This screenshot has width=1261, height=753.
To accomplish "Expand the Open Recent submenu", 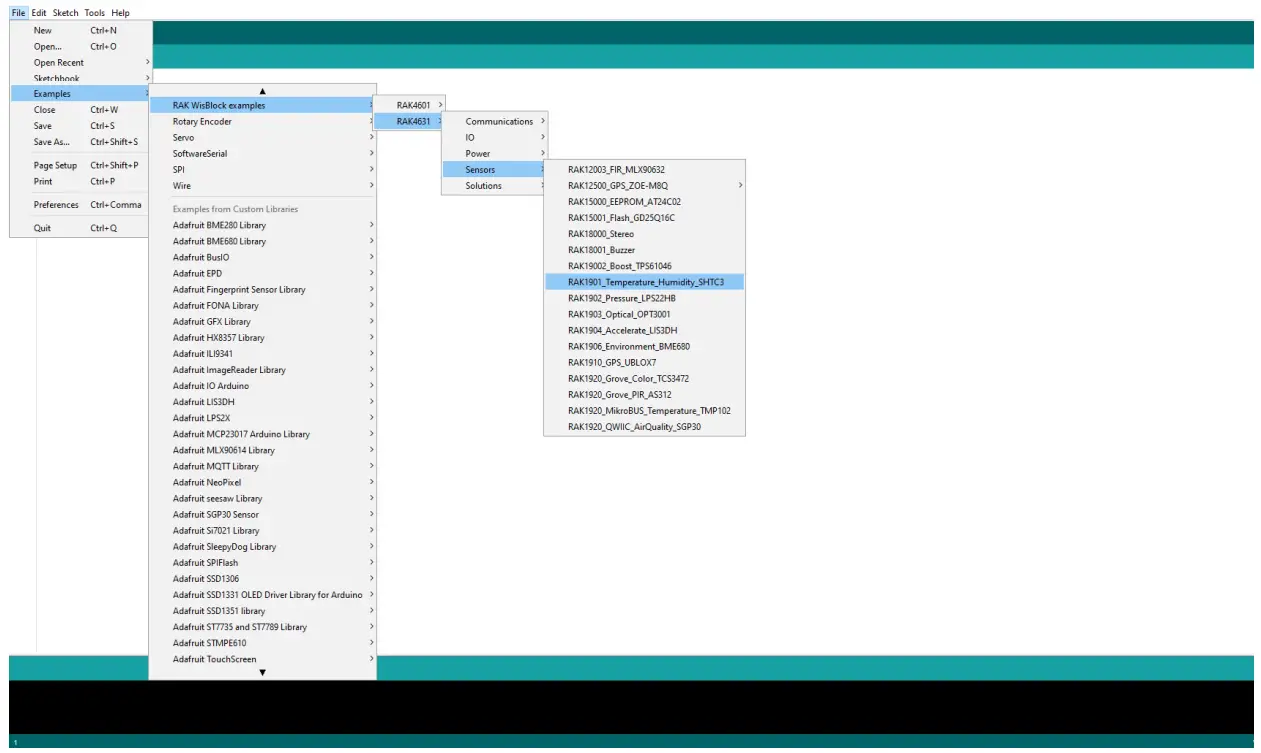I will [81, 62].
